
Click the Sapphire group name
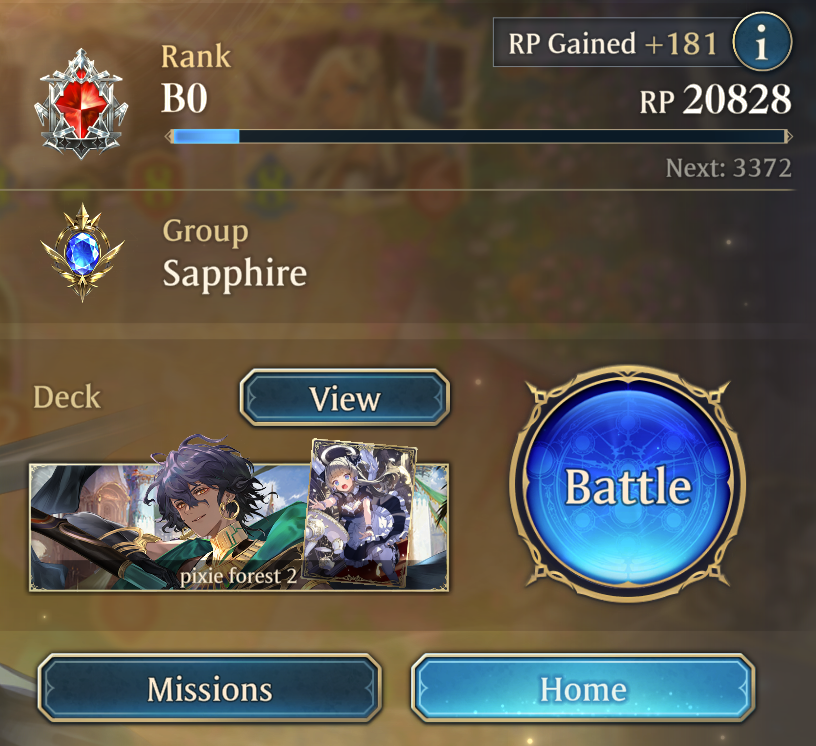pyautogui.click(x=235, y=273)
